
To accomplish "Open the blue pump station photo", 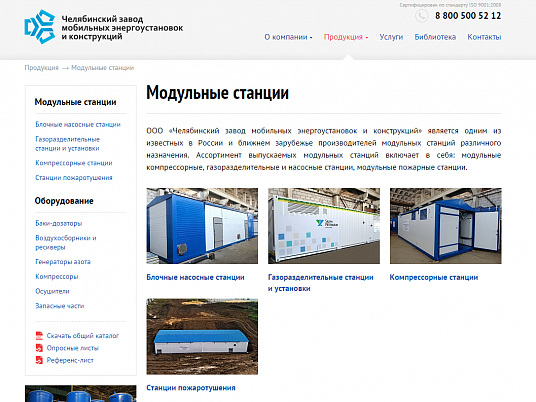I will 202,226.
